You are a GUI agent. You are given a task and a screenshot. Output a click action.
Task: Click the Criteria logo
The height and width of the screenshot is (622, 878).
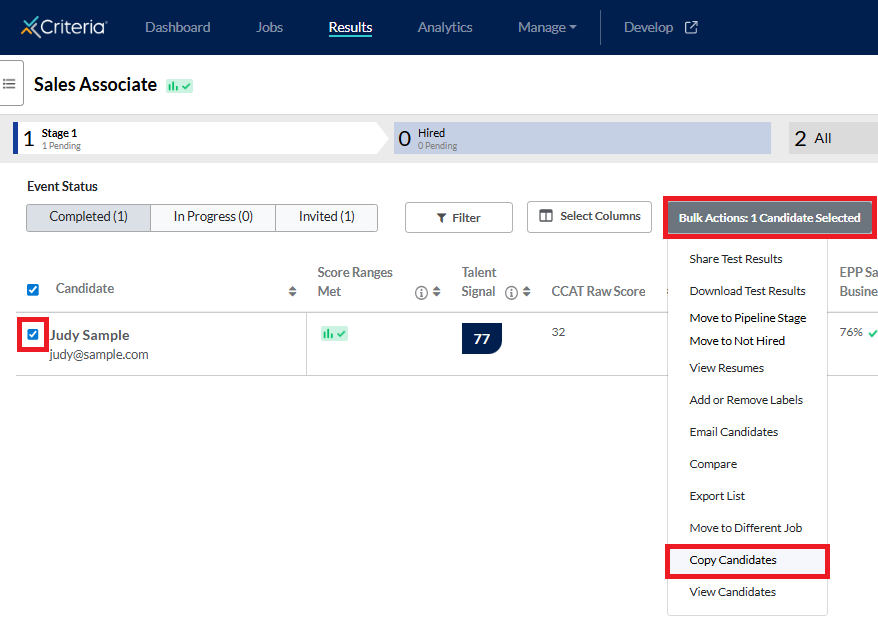tap(64, 27)
